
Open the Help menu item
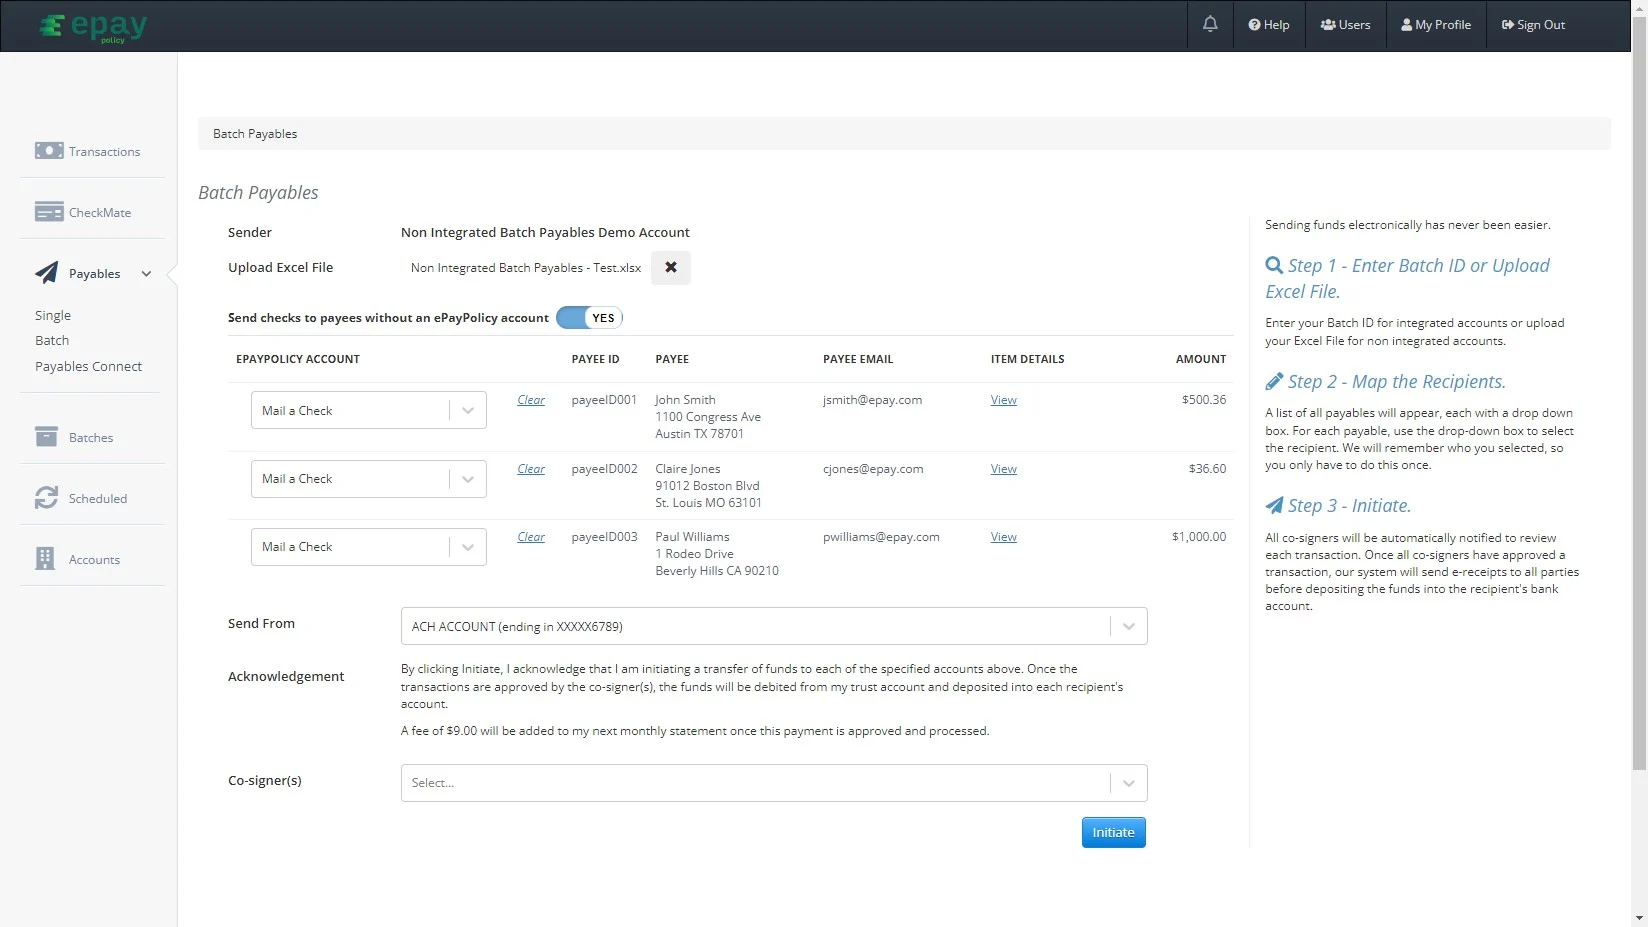pos(1269,25)
